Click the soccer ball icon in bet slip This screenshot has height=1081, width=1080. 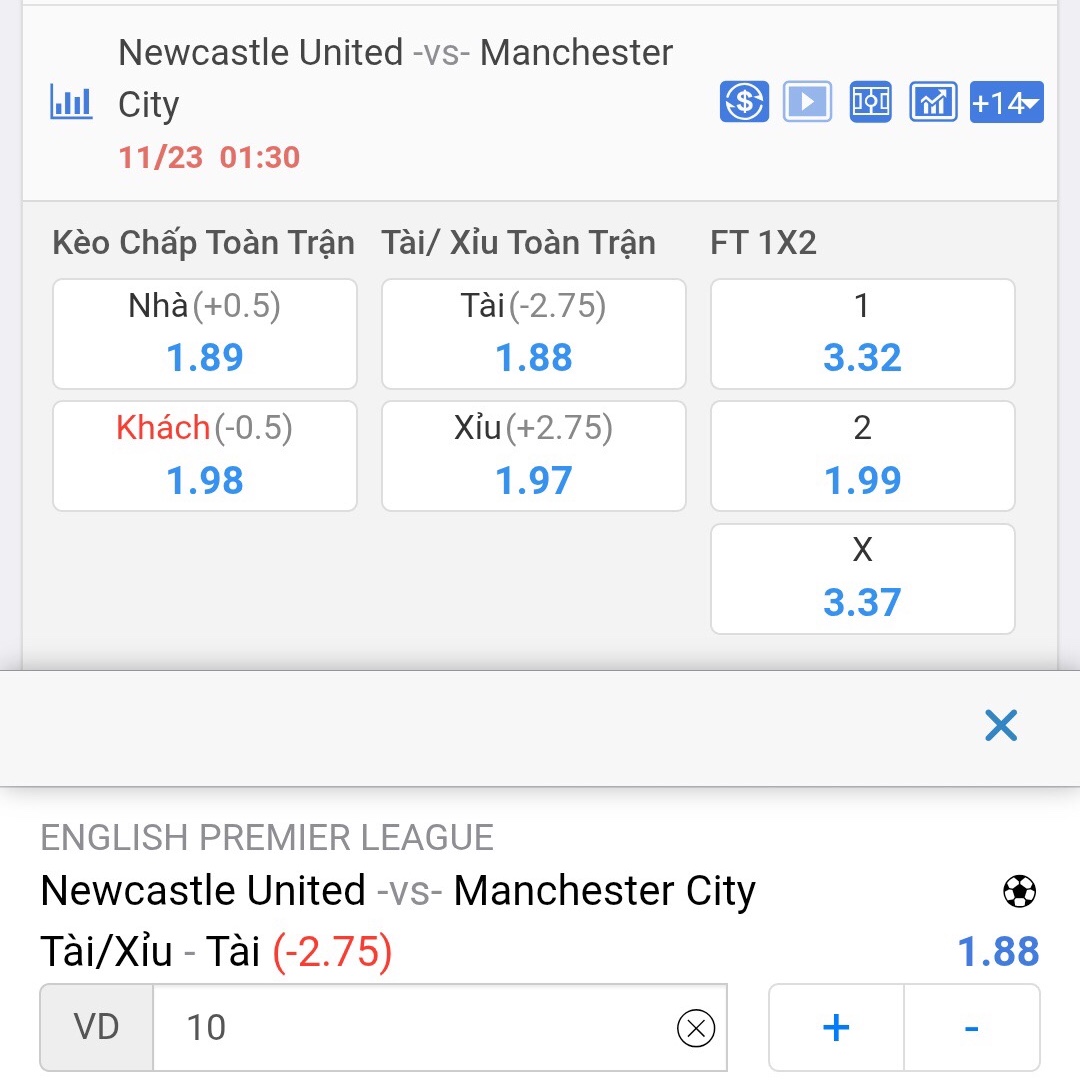click(1019, 891)
